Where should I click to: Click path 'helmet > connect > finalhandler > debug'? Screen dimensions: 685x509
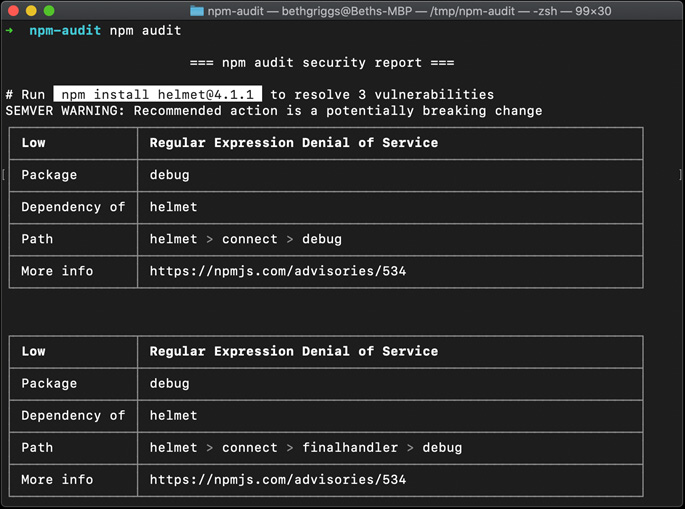coord(306,447)
